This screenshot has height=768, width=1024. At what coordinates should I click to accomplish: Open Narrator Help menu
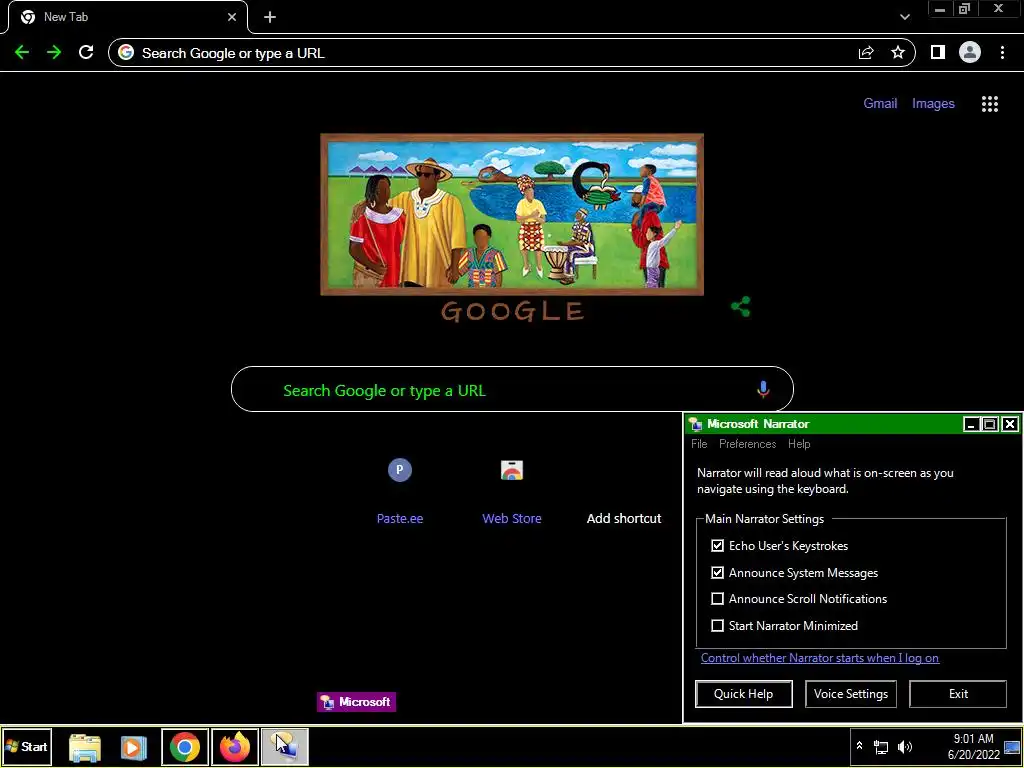pyautogui.click(x=799, y=444)
